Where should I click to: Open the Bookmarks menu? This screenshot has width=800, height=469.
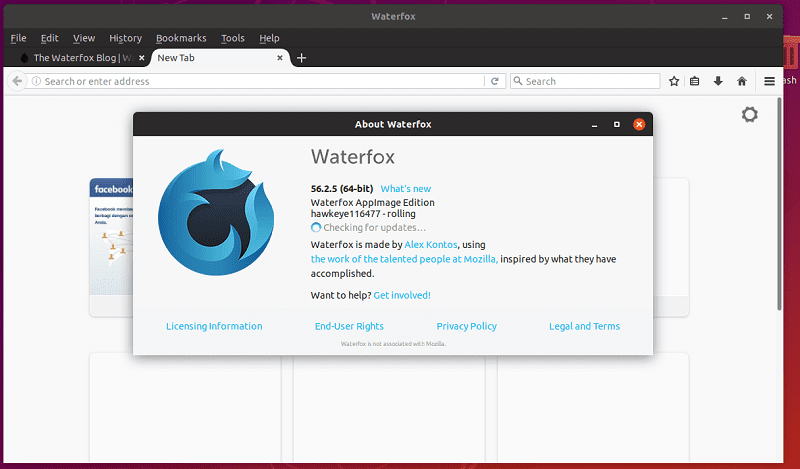pos(181,38)
